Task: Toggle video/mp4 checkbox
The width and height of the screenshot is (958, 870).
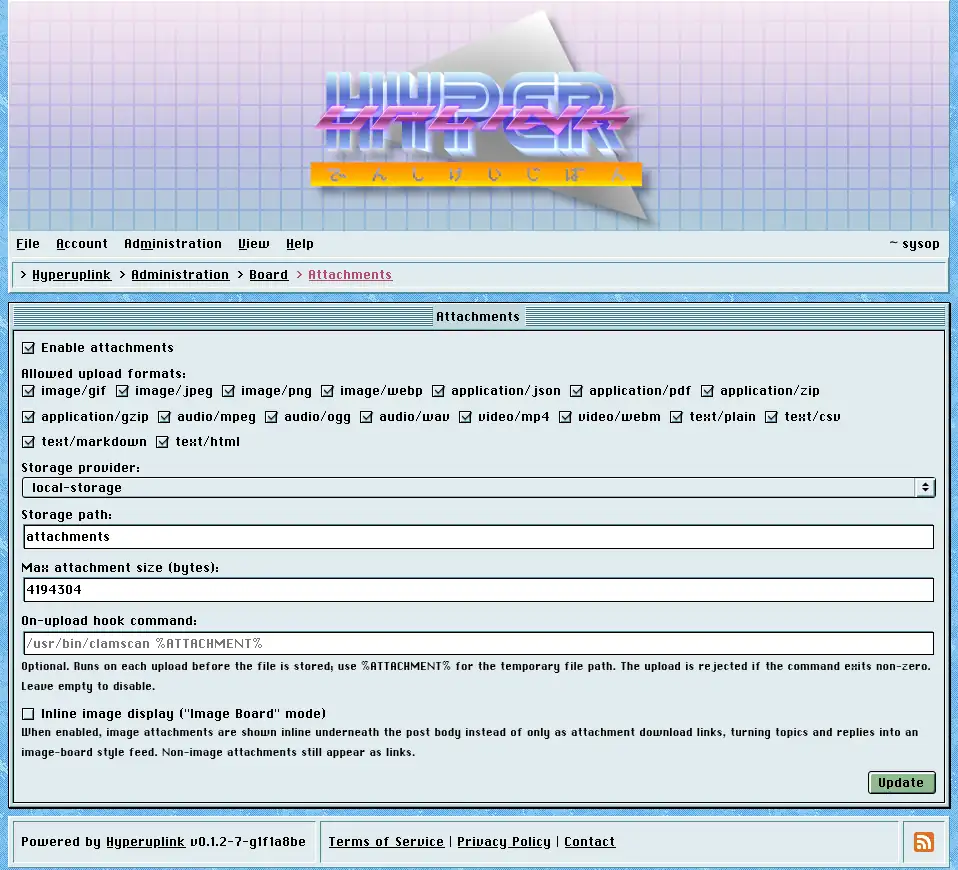Action: coord(465,417)
